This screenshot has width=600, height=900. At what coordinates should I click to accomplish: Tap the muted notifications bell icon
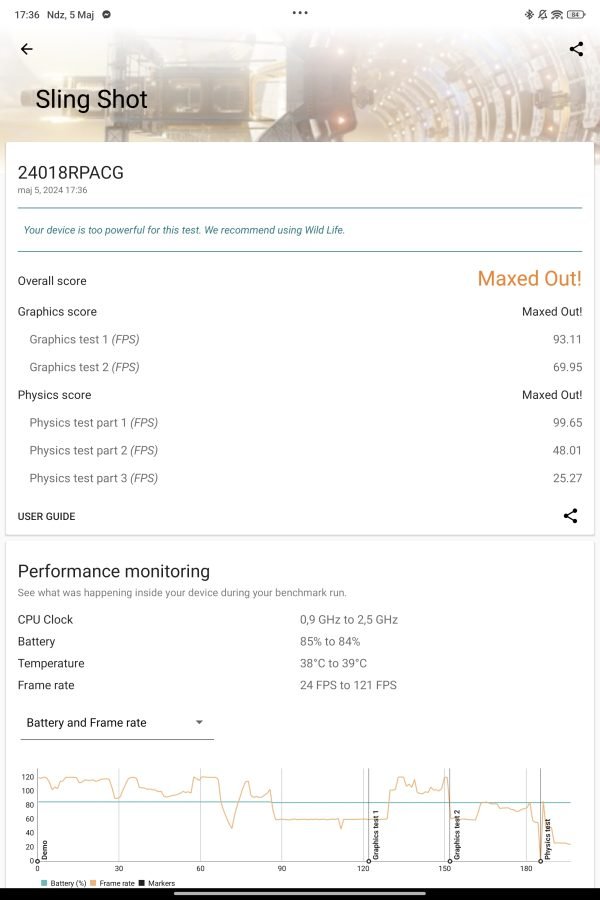[542, 14]
